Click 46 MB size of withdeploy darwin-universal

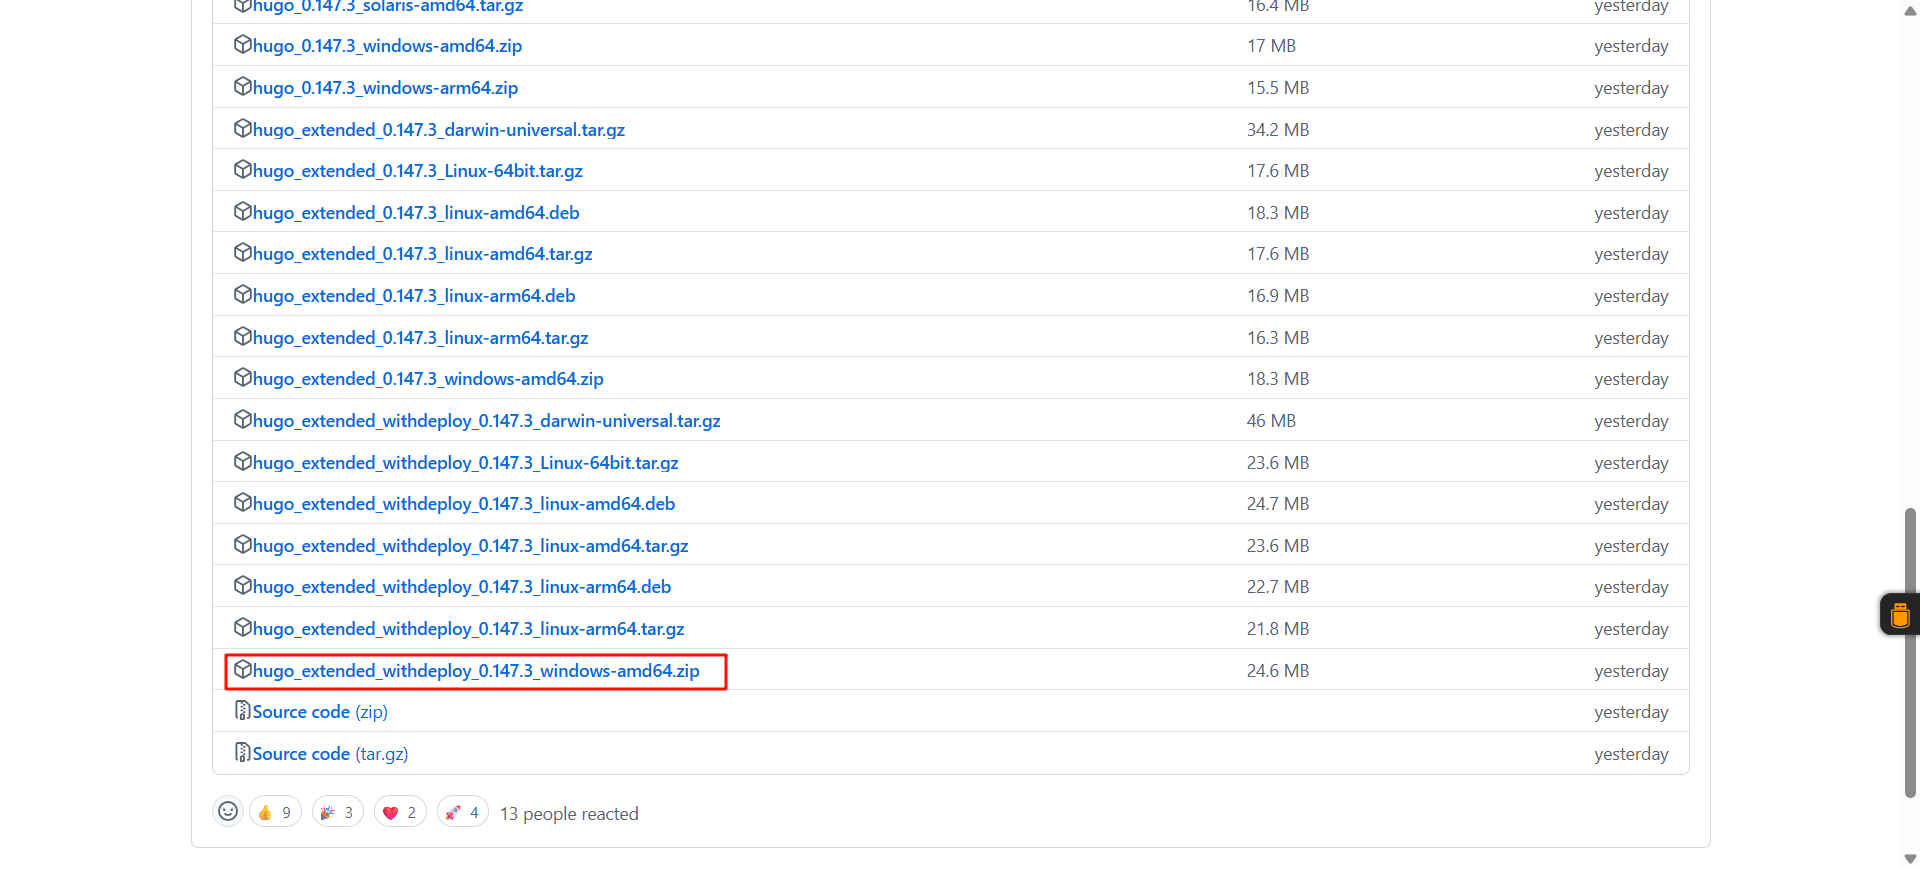click(1271, 421)
